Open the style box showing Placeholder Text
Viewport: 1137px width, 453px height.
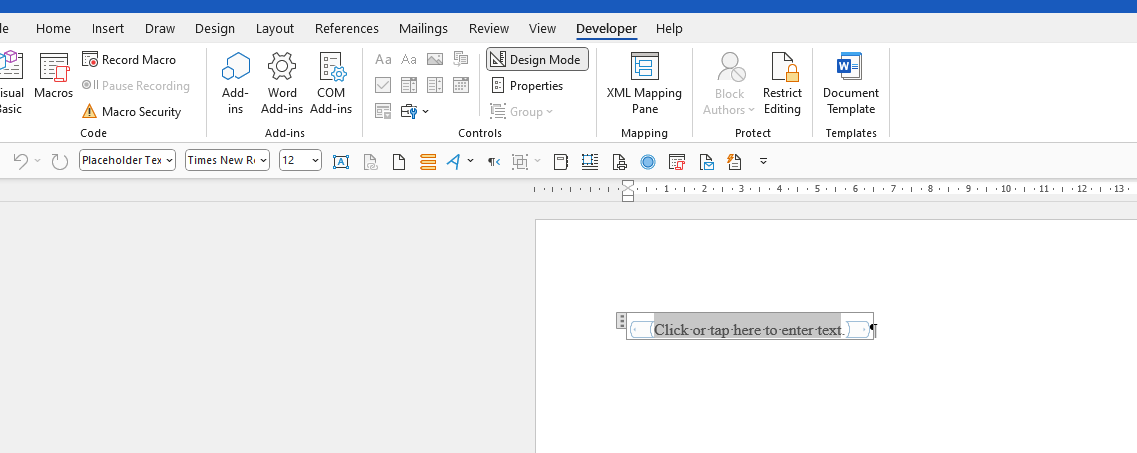pyautogui.click(x=128, y=160)
